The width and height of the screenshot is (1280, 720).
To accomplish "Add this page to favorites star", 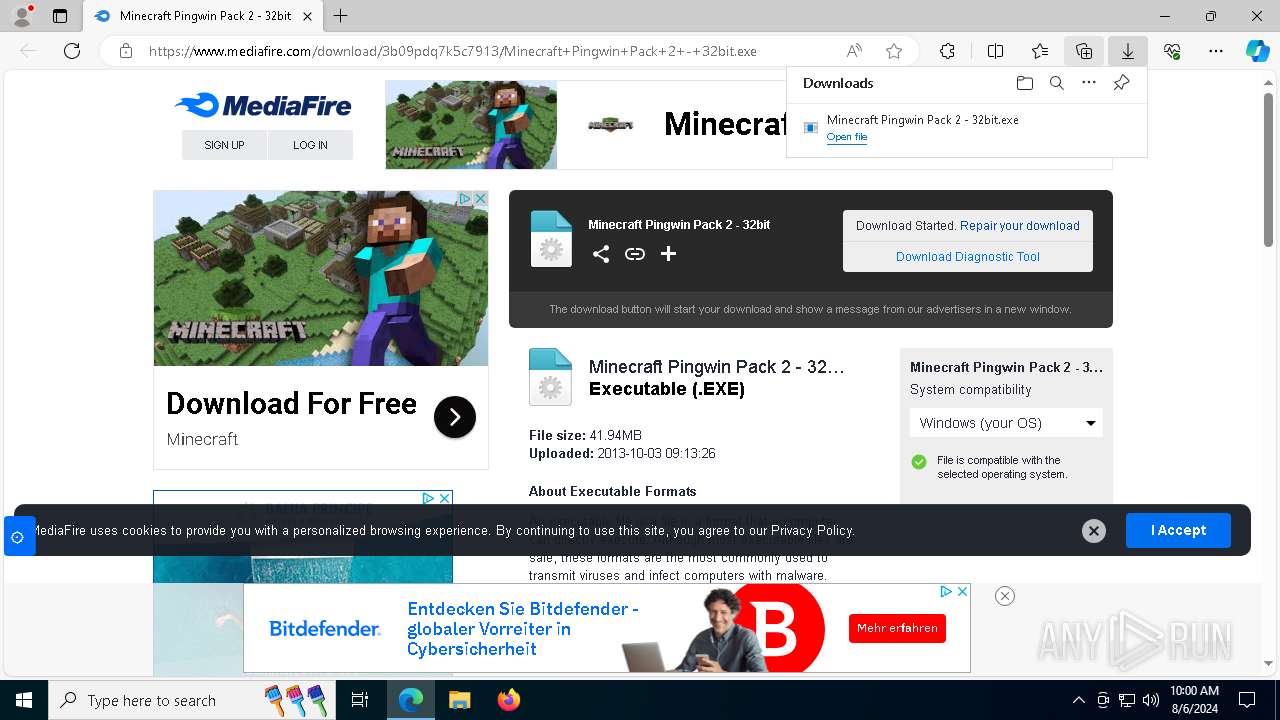I will (x=894, y=51).
